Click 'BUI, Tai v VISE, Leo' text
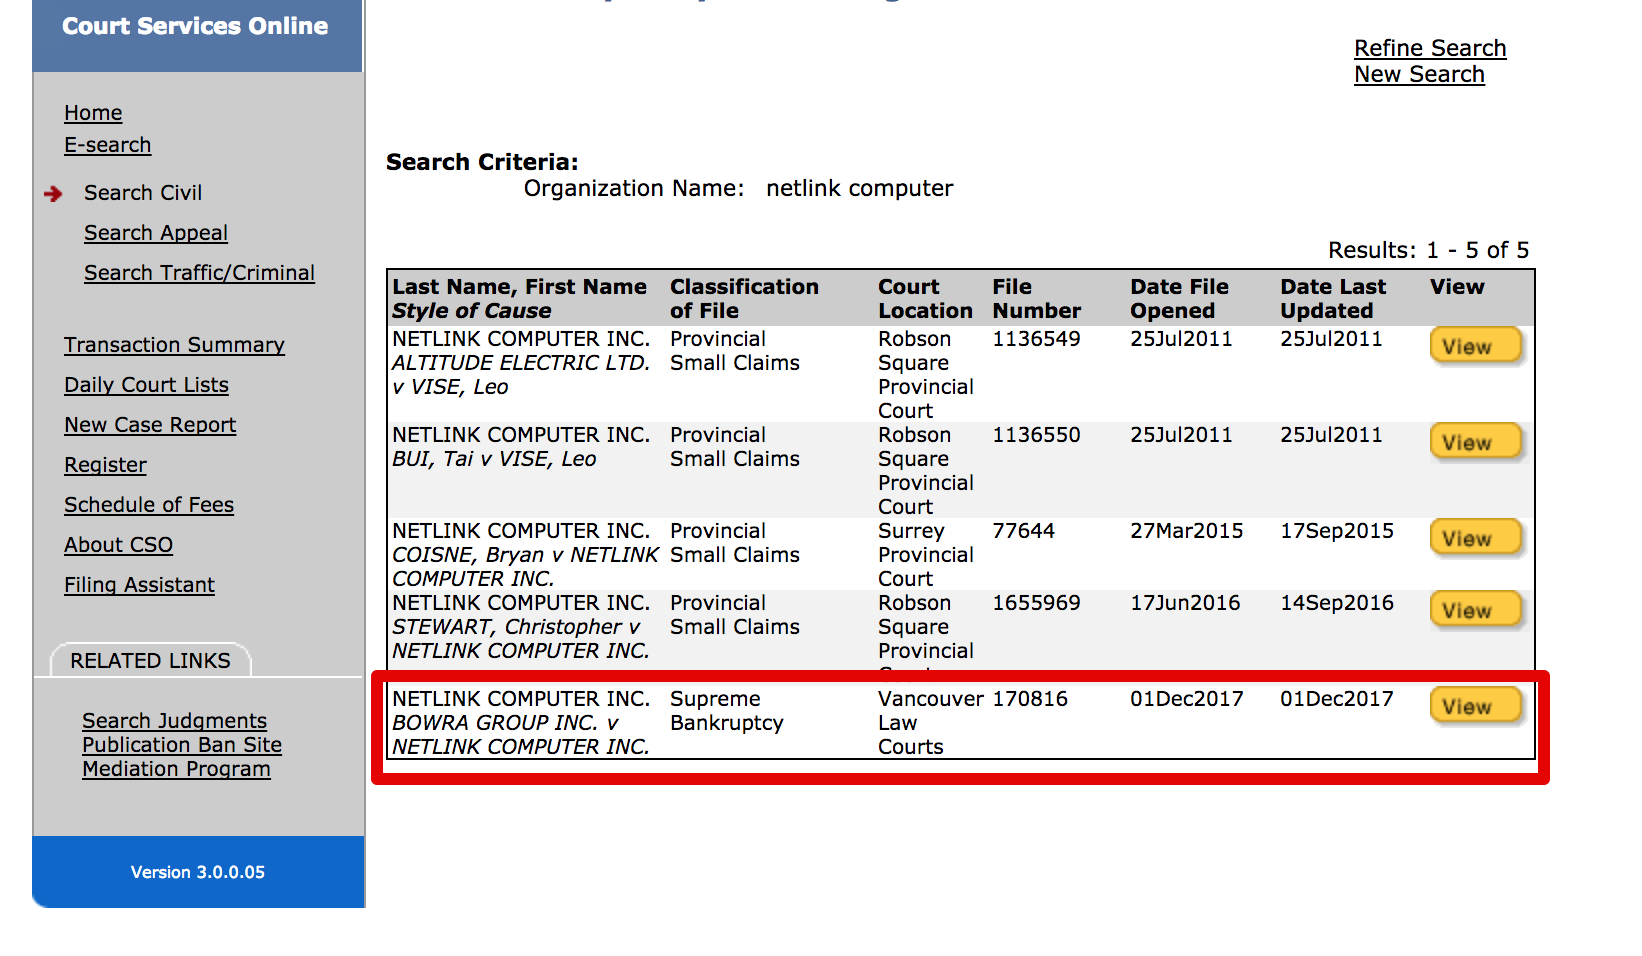This screenshot has height=956, width=1642. [x=494, y=459]
